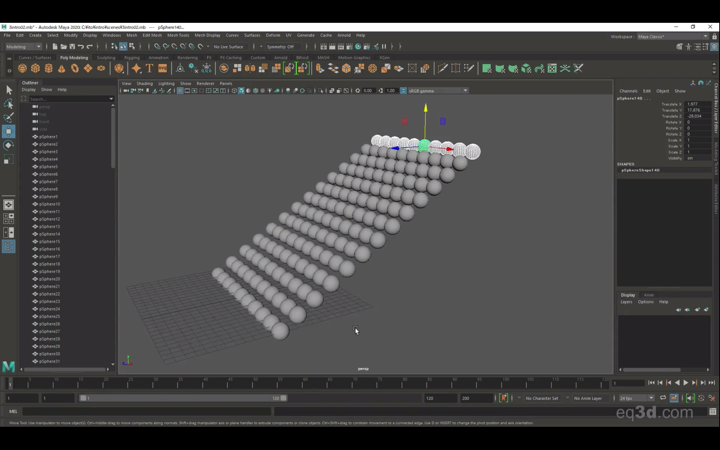Click the Type tool 'T' shelf icon
The width and height of the screenshot is (720, 450).
coord(149,69)
